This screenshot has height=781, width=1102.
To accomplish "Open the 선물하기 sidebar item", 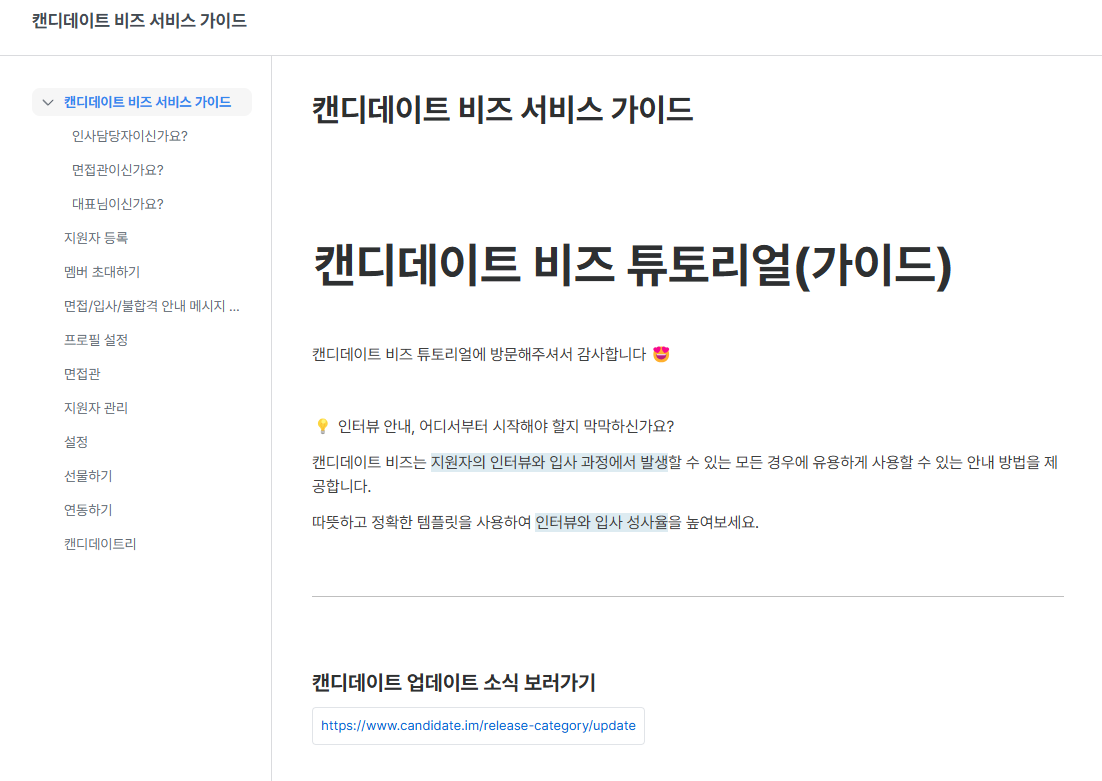I will [x=88, y=476].
